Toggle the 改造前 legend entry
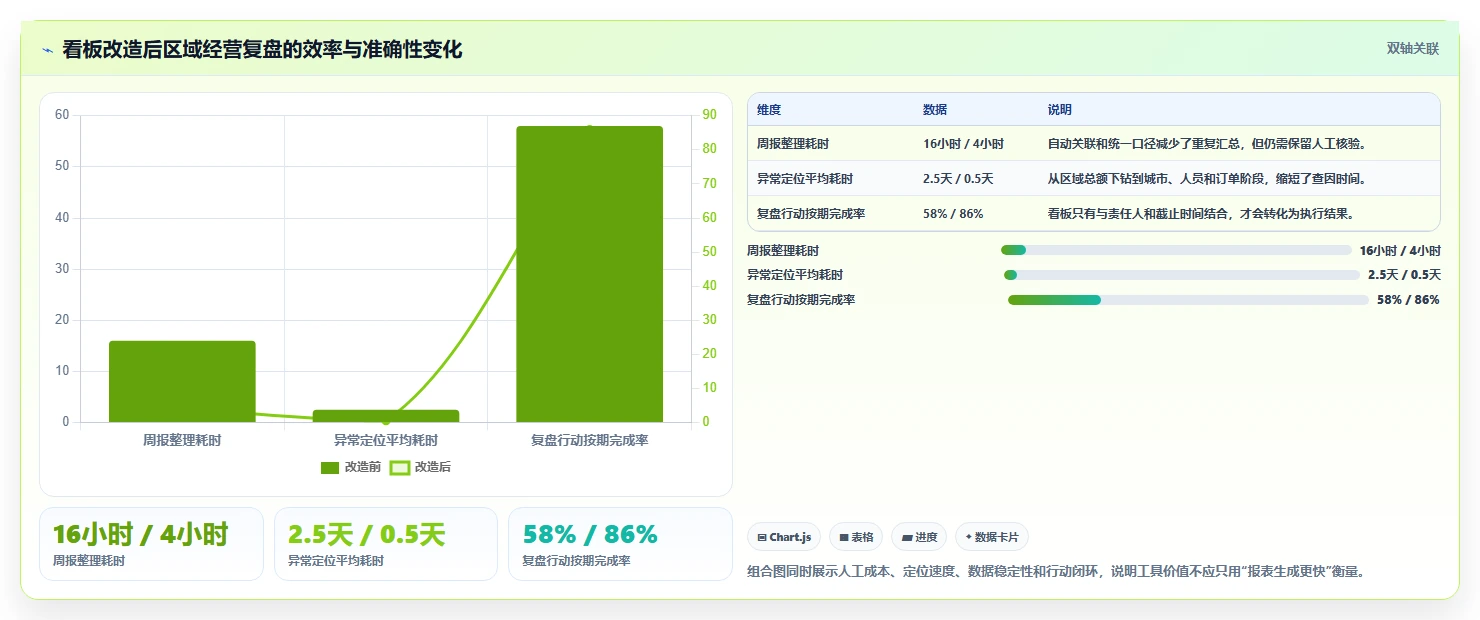The image size is (1480, 620). [x=351, y=467]
